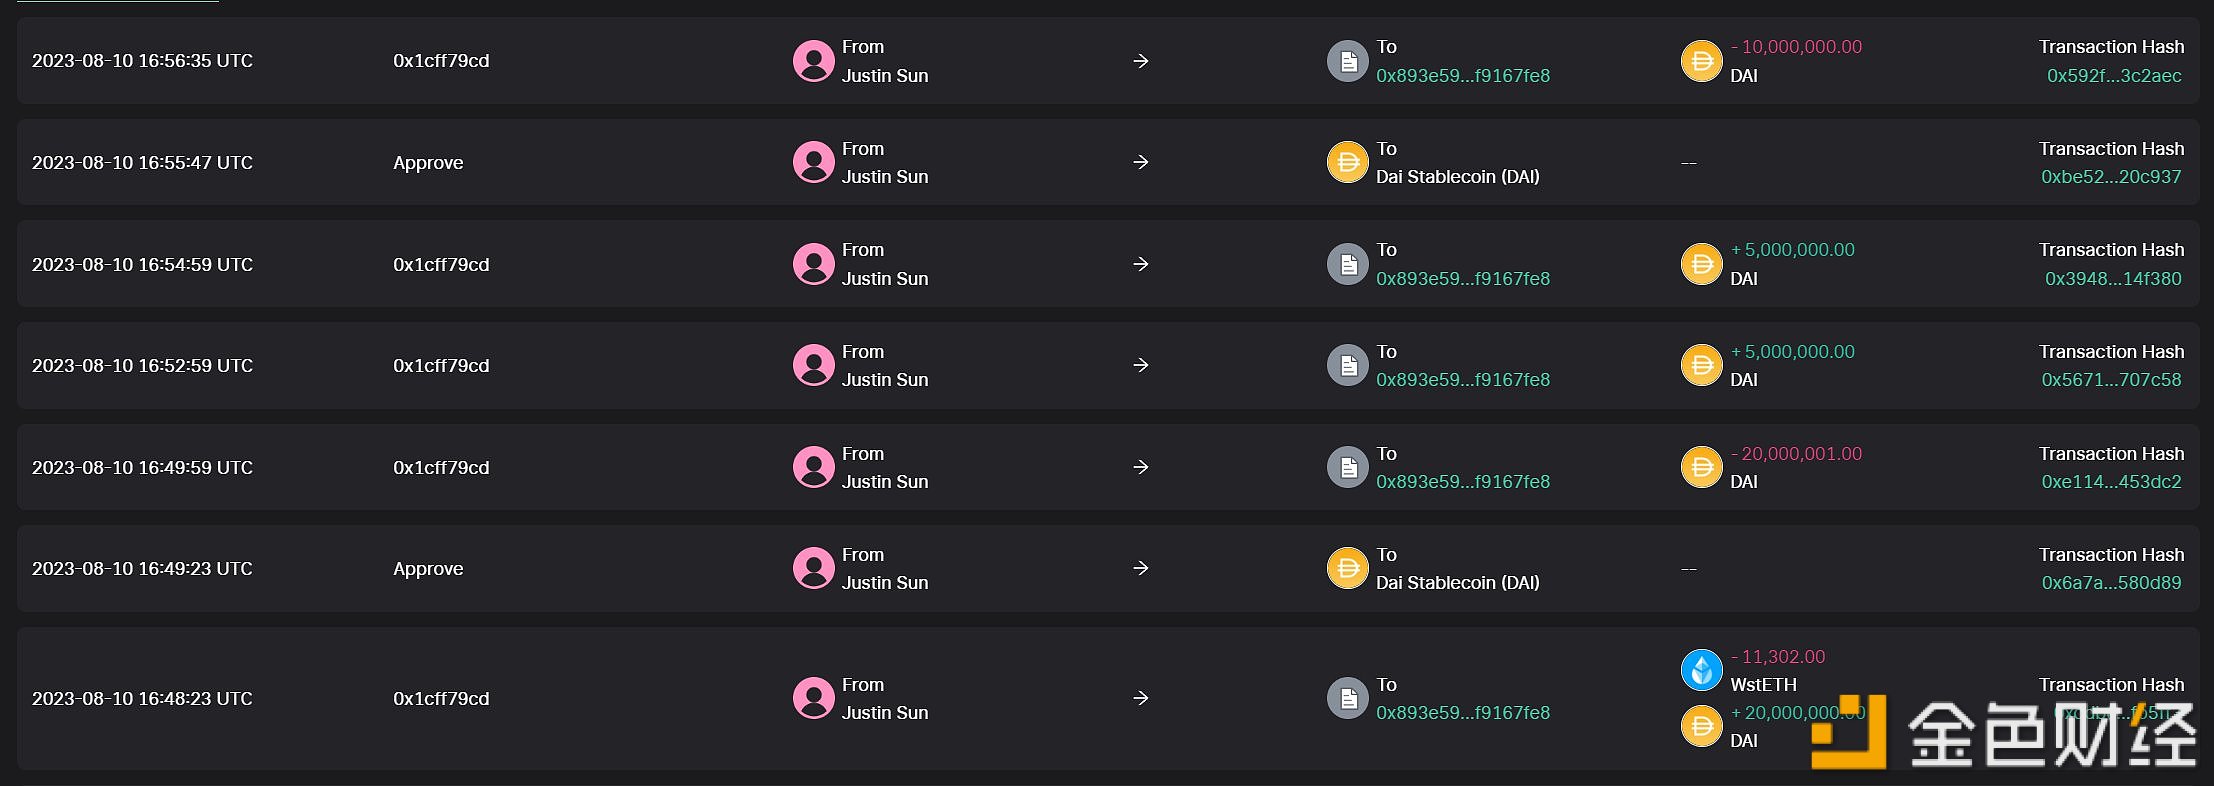Click Dai Stablecoin (DAI) label in 16:55:47 row
This screenshot has height=786, width=2214.
point(1457,176)
